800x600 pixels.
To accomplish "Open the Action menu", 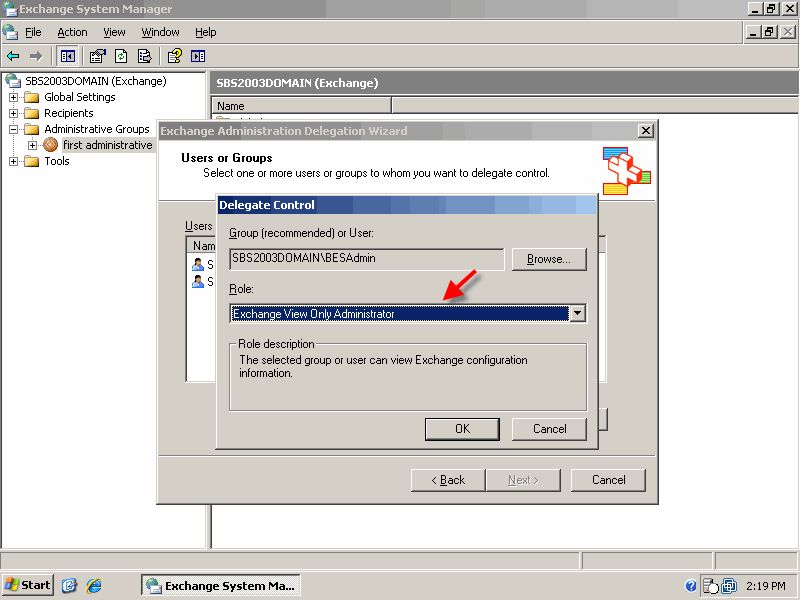I will coord(72,32).
